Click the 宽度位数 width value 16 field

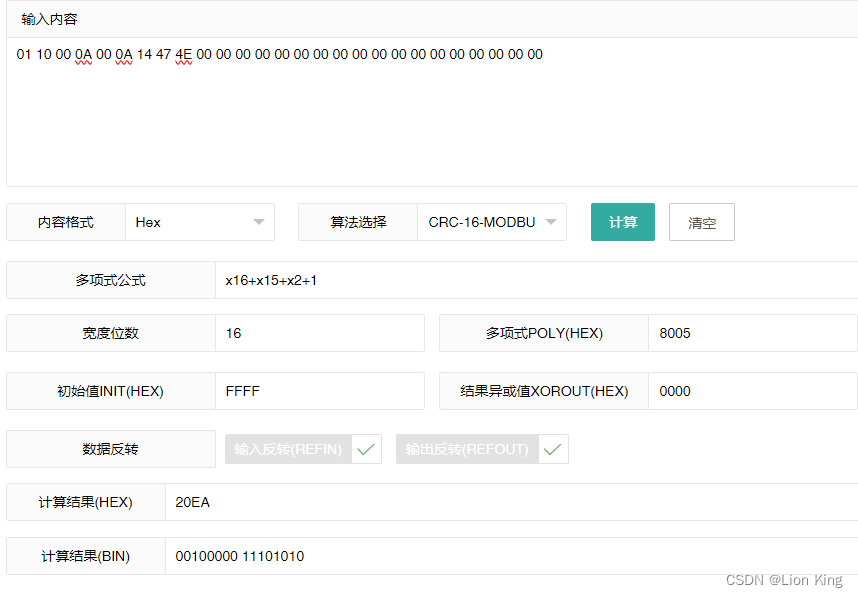[x=320, y=333]
